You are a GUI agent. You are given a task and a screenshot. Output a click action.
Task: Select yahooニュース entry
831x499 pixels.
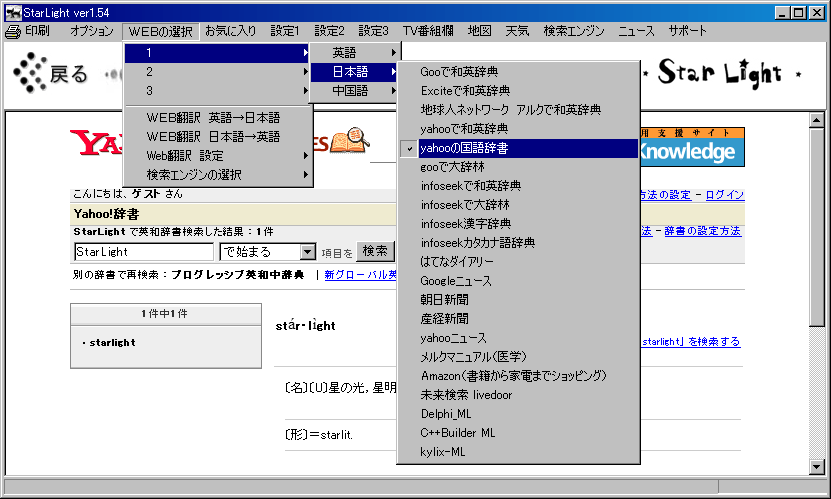click(x=518, y=338)
